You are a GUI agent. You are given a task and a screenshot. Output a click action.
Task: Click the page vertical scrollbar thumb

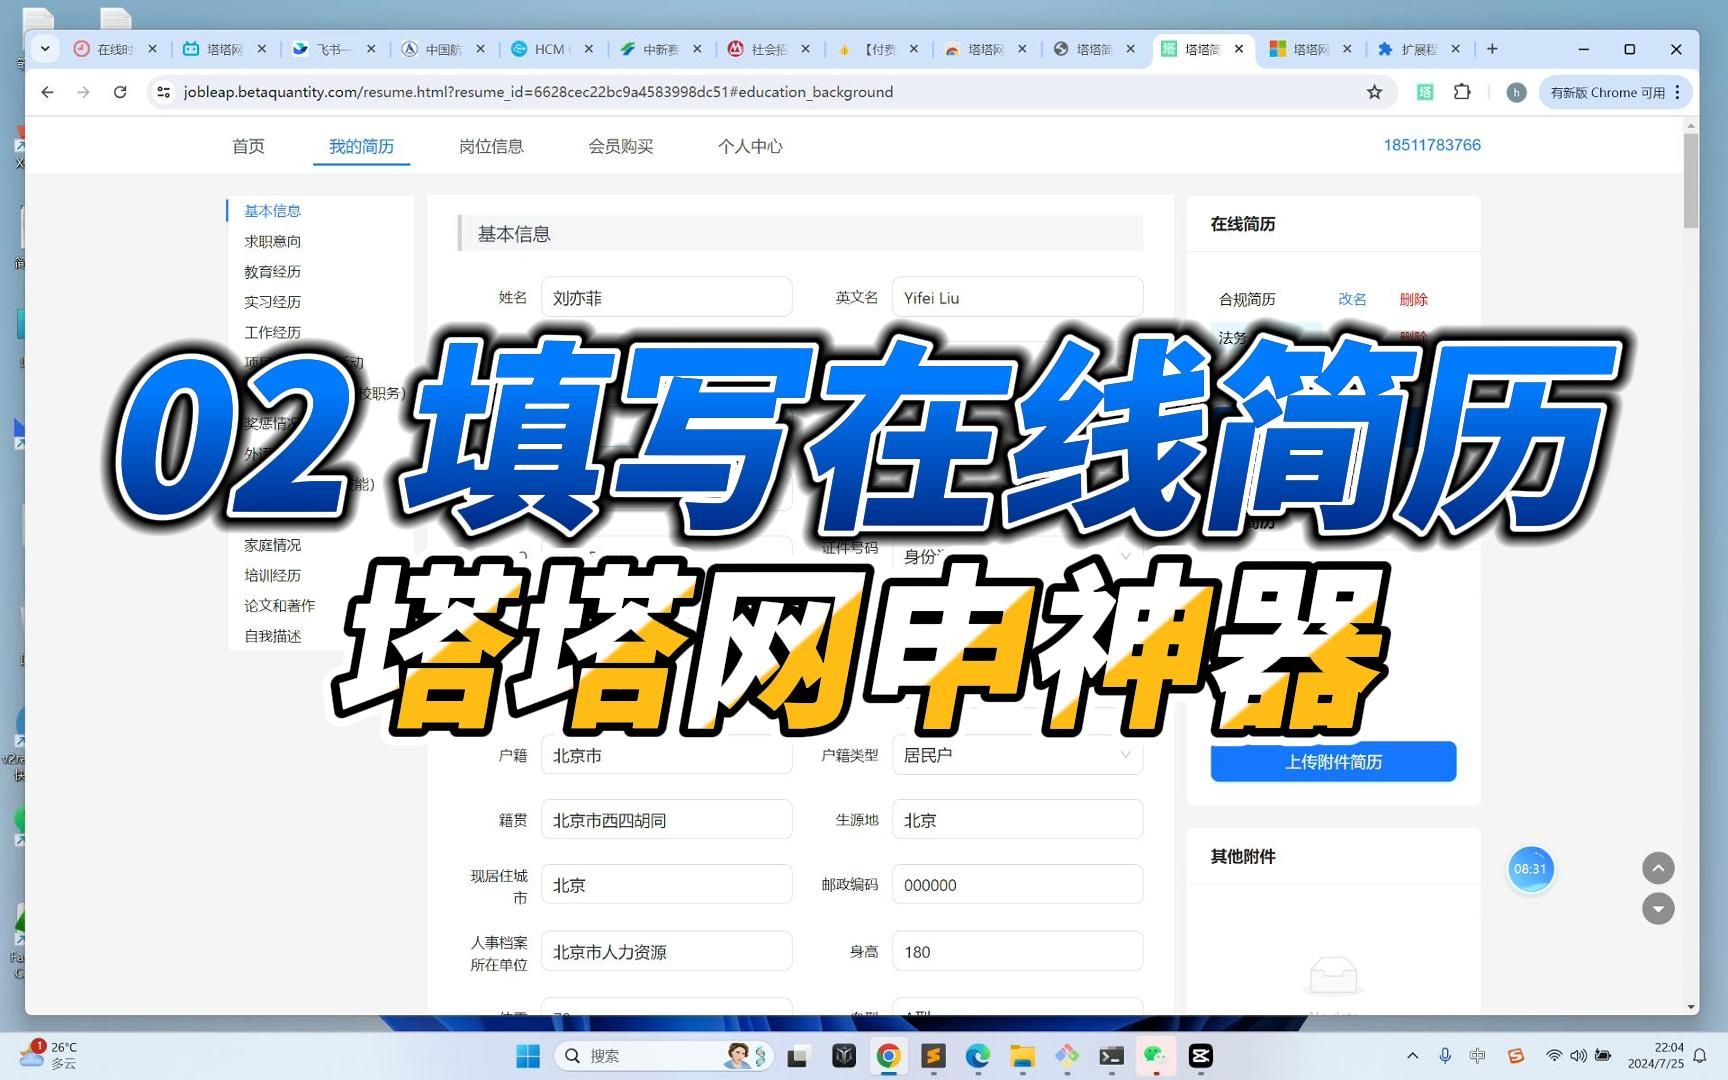click(x=1691, y=181)
